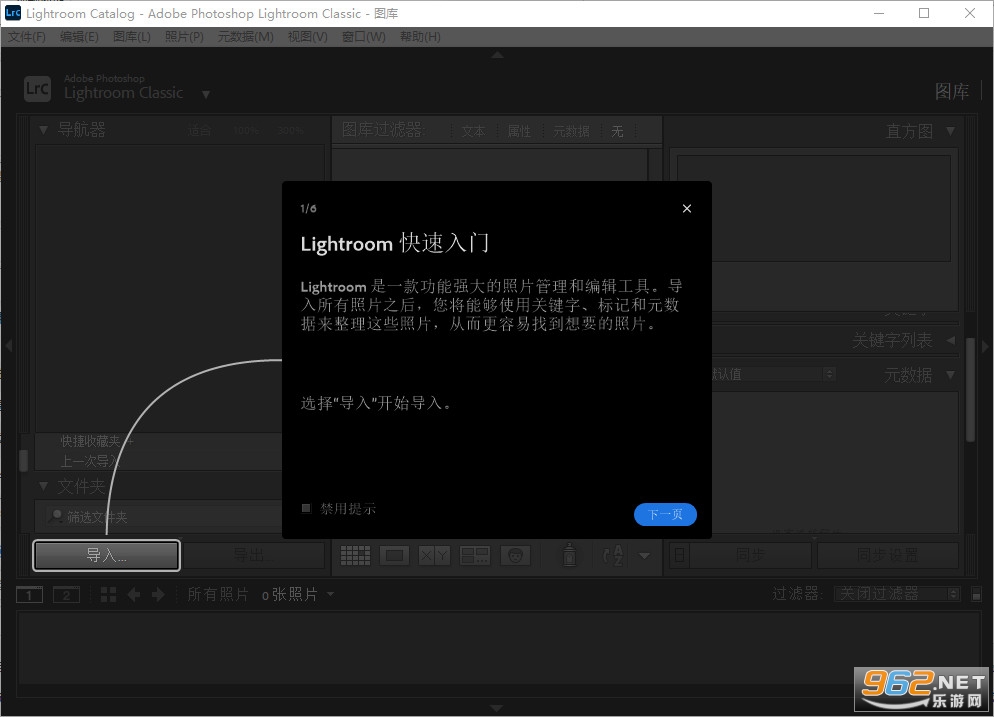994x717 pixels.
Task: Select the Painter spray can tool
Action: tap(569, 554)
